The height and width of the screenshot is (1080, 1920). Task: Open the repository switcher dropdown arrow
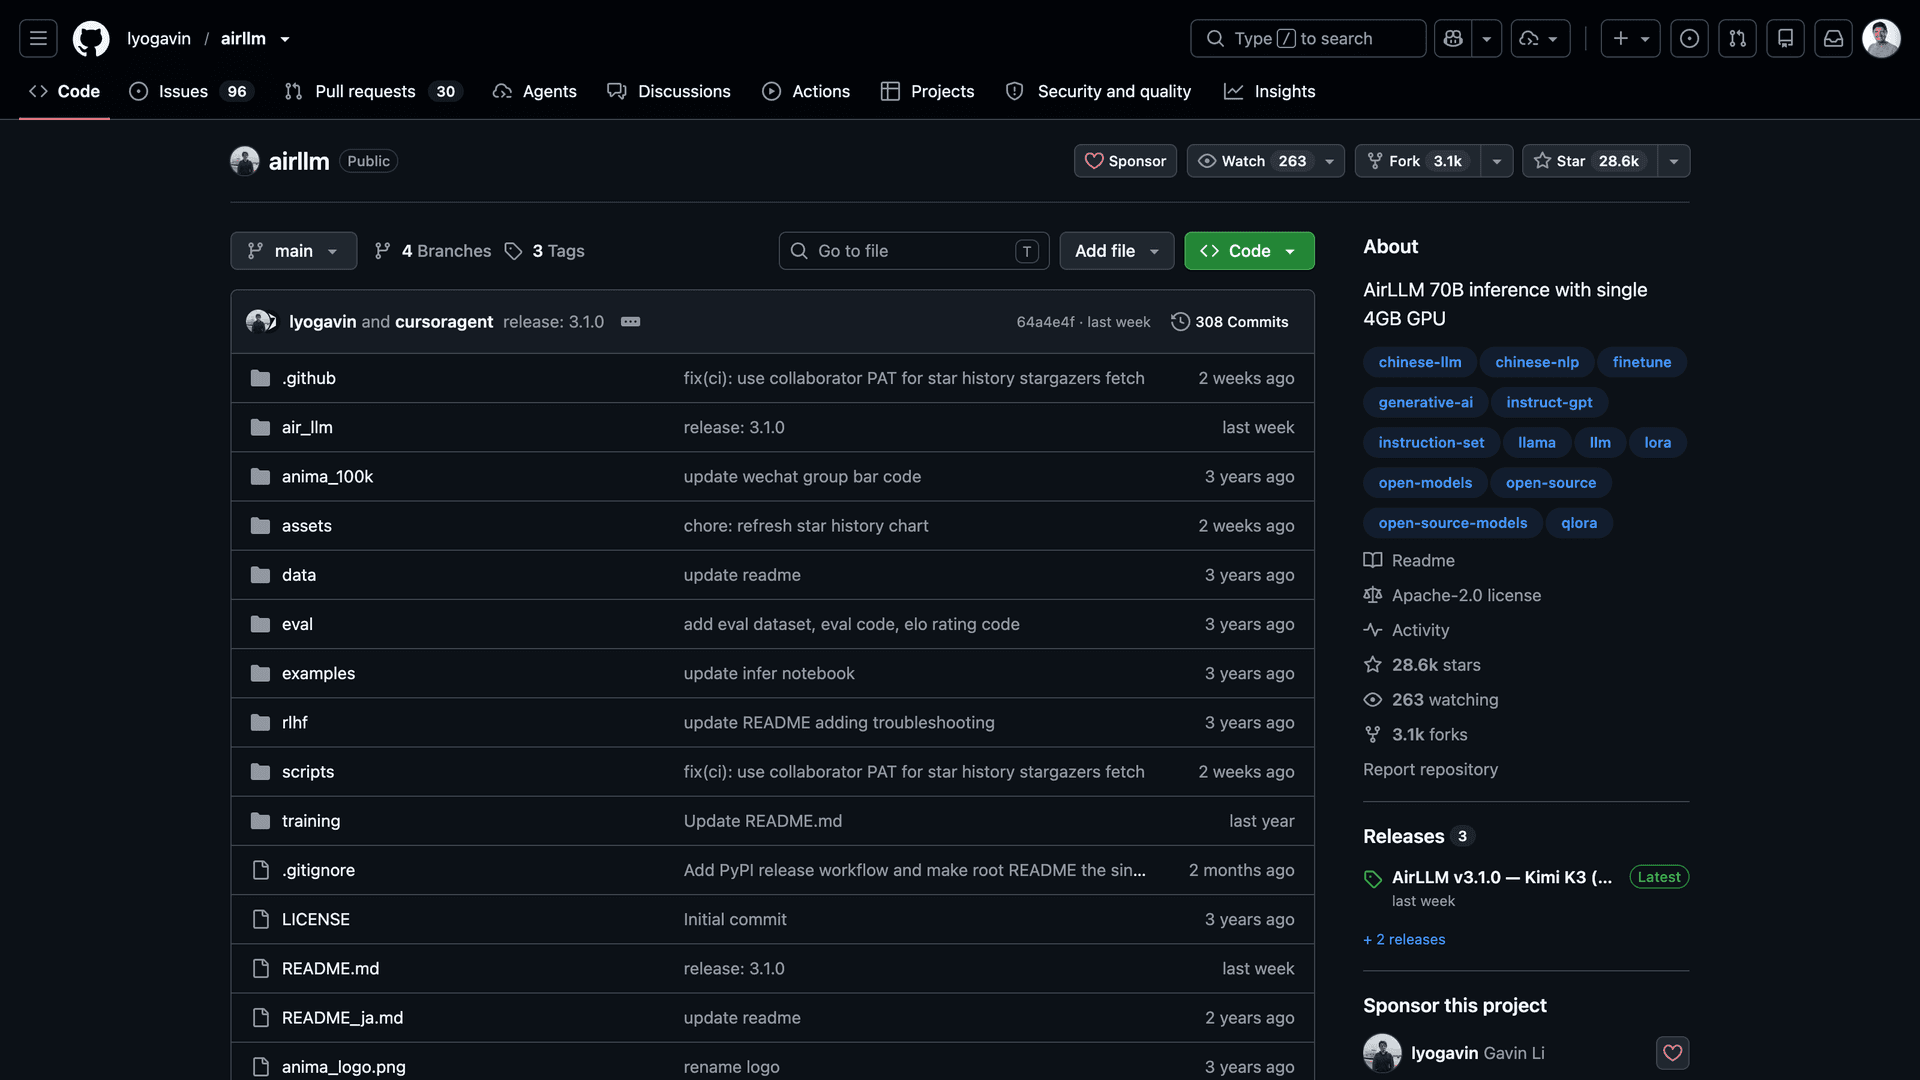coord(285,39)
